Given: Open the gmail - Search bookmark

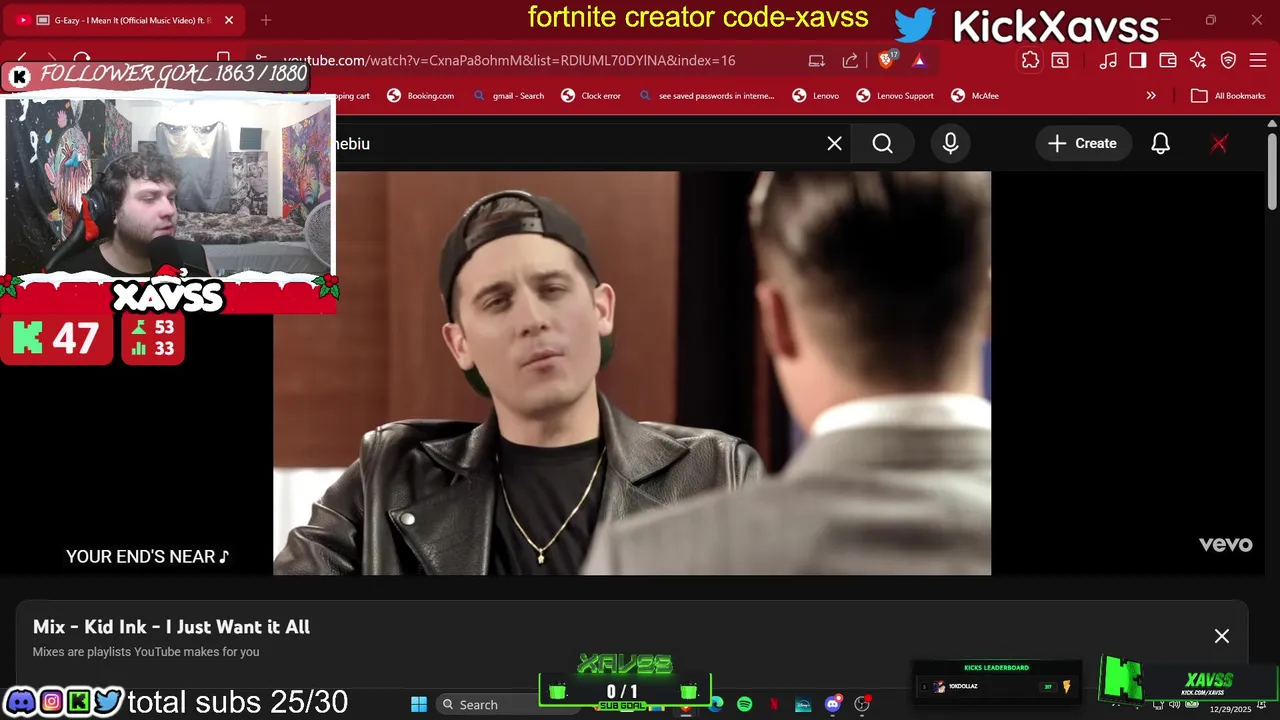Looking at the screenshot, I should coord(508,96).
